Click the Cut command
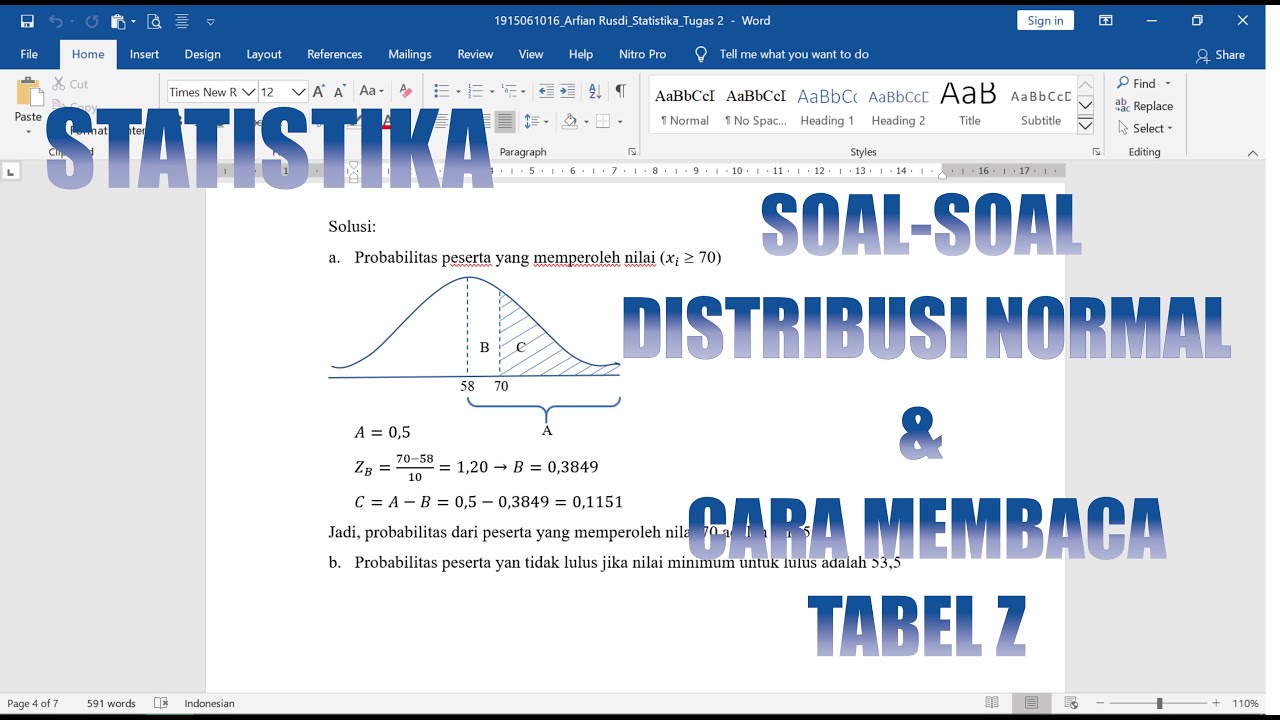This screenshot has width=1280, height=720. coord(71,84)
